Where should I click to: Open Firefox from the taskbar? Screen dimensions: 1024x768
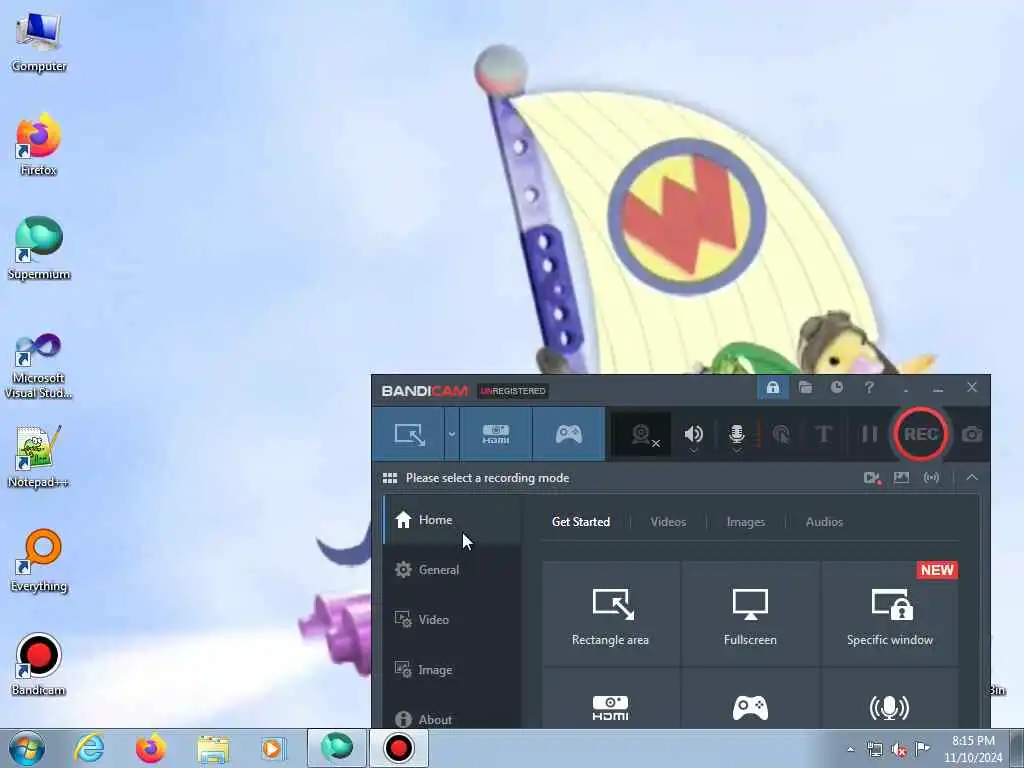click(151, 748)
